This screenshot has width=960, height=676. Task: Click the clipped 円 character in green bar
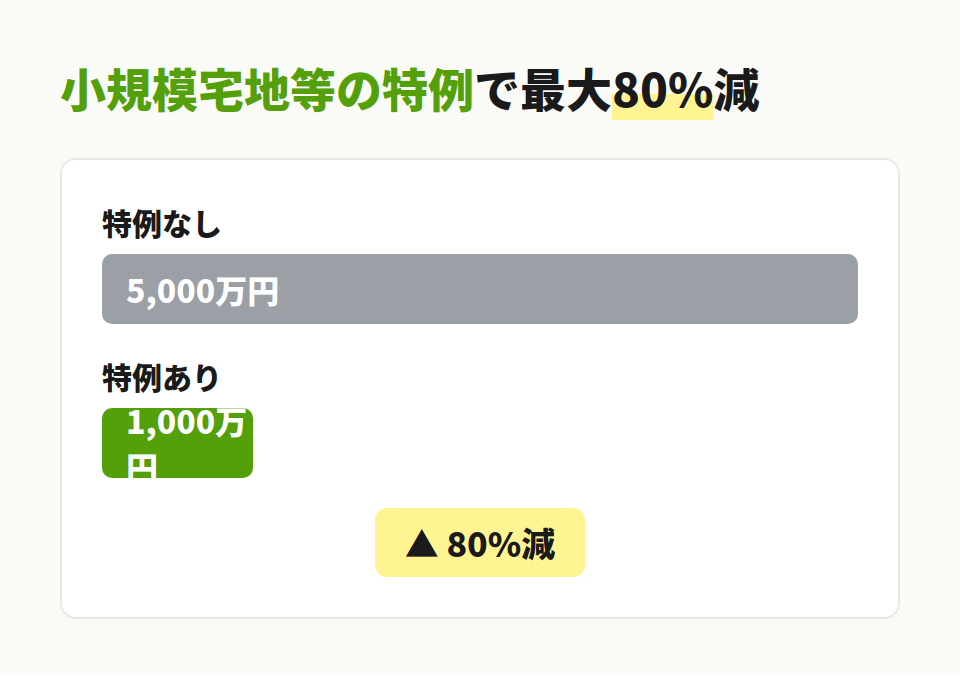pos(141,465)
